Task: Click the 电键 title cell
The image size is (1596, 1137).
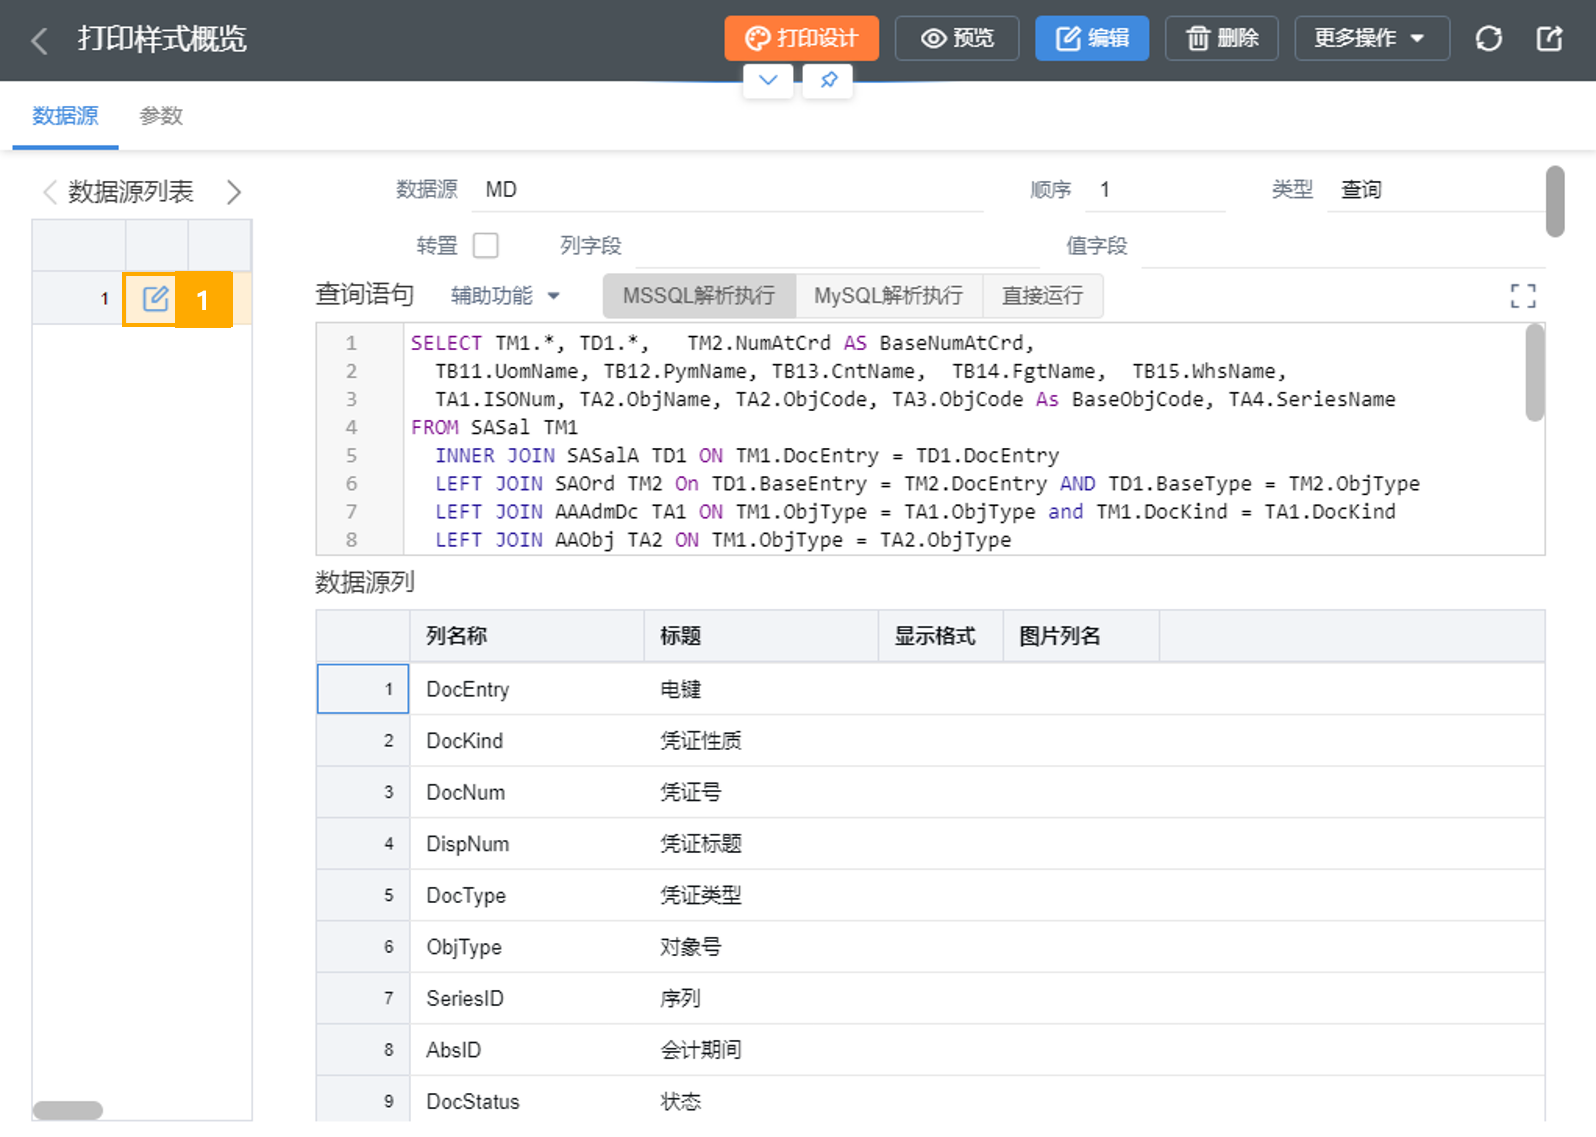Action: [761, 689]
